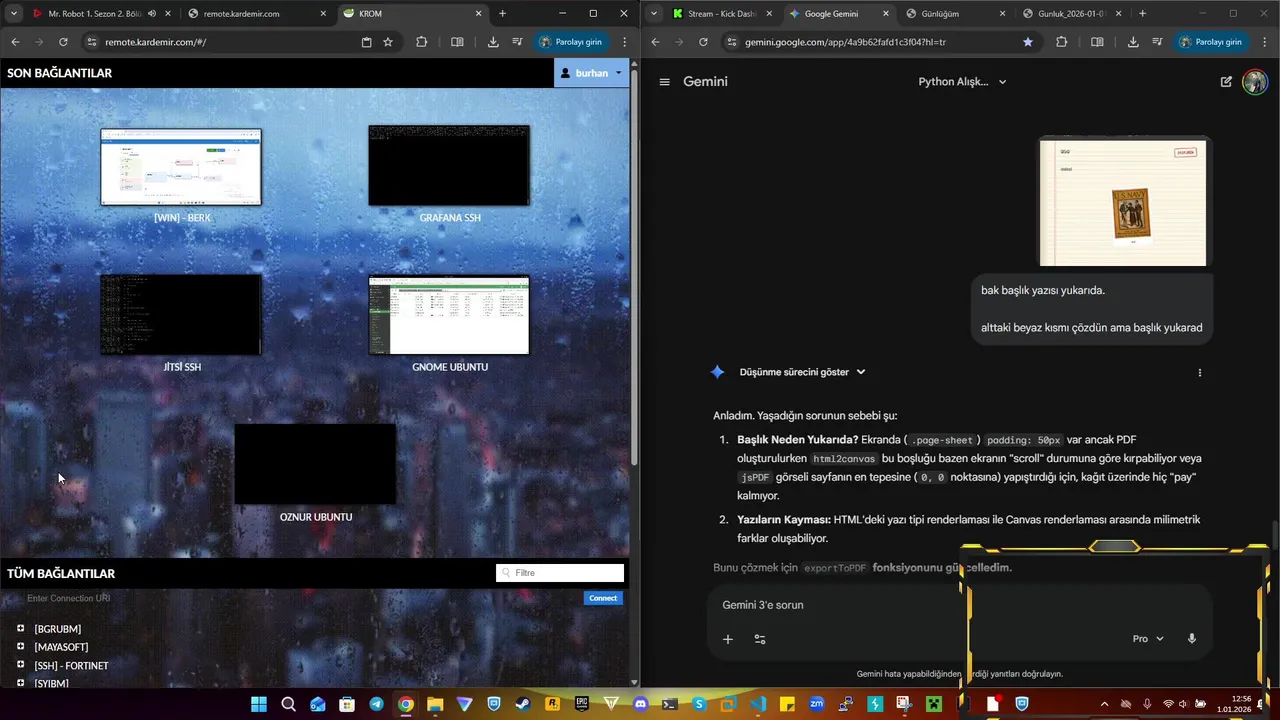
Task: Open the Pro model selector dropdown
Action: pyautogui.click(x=1148, y=639)
